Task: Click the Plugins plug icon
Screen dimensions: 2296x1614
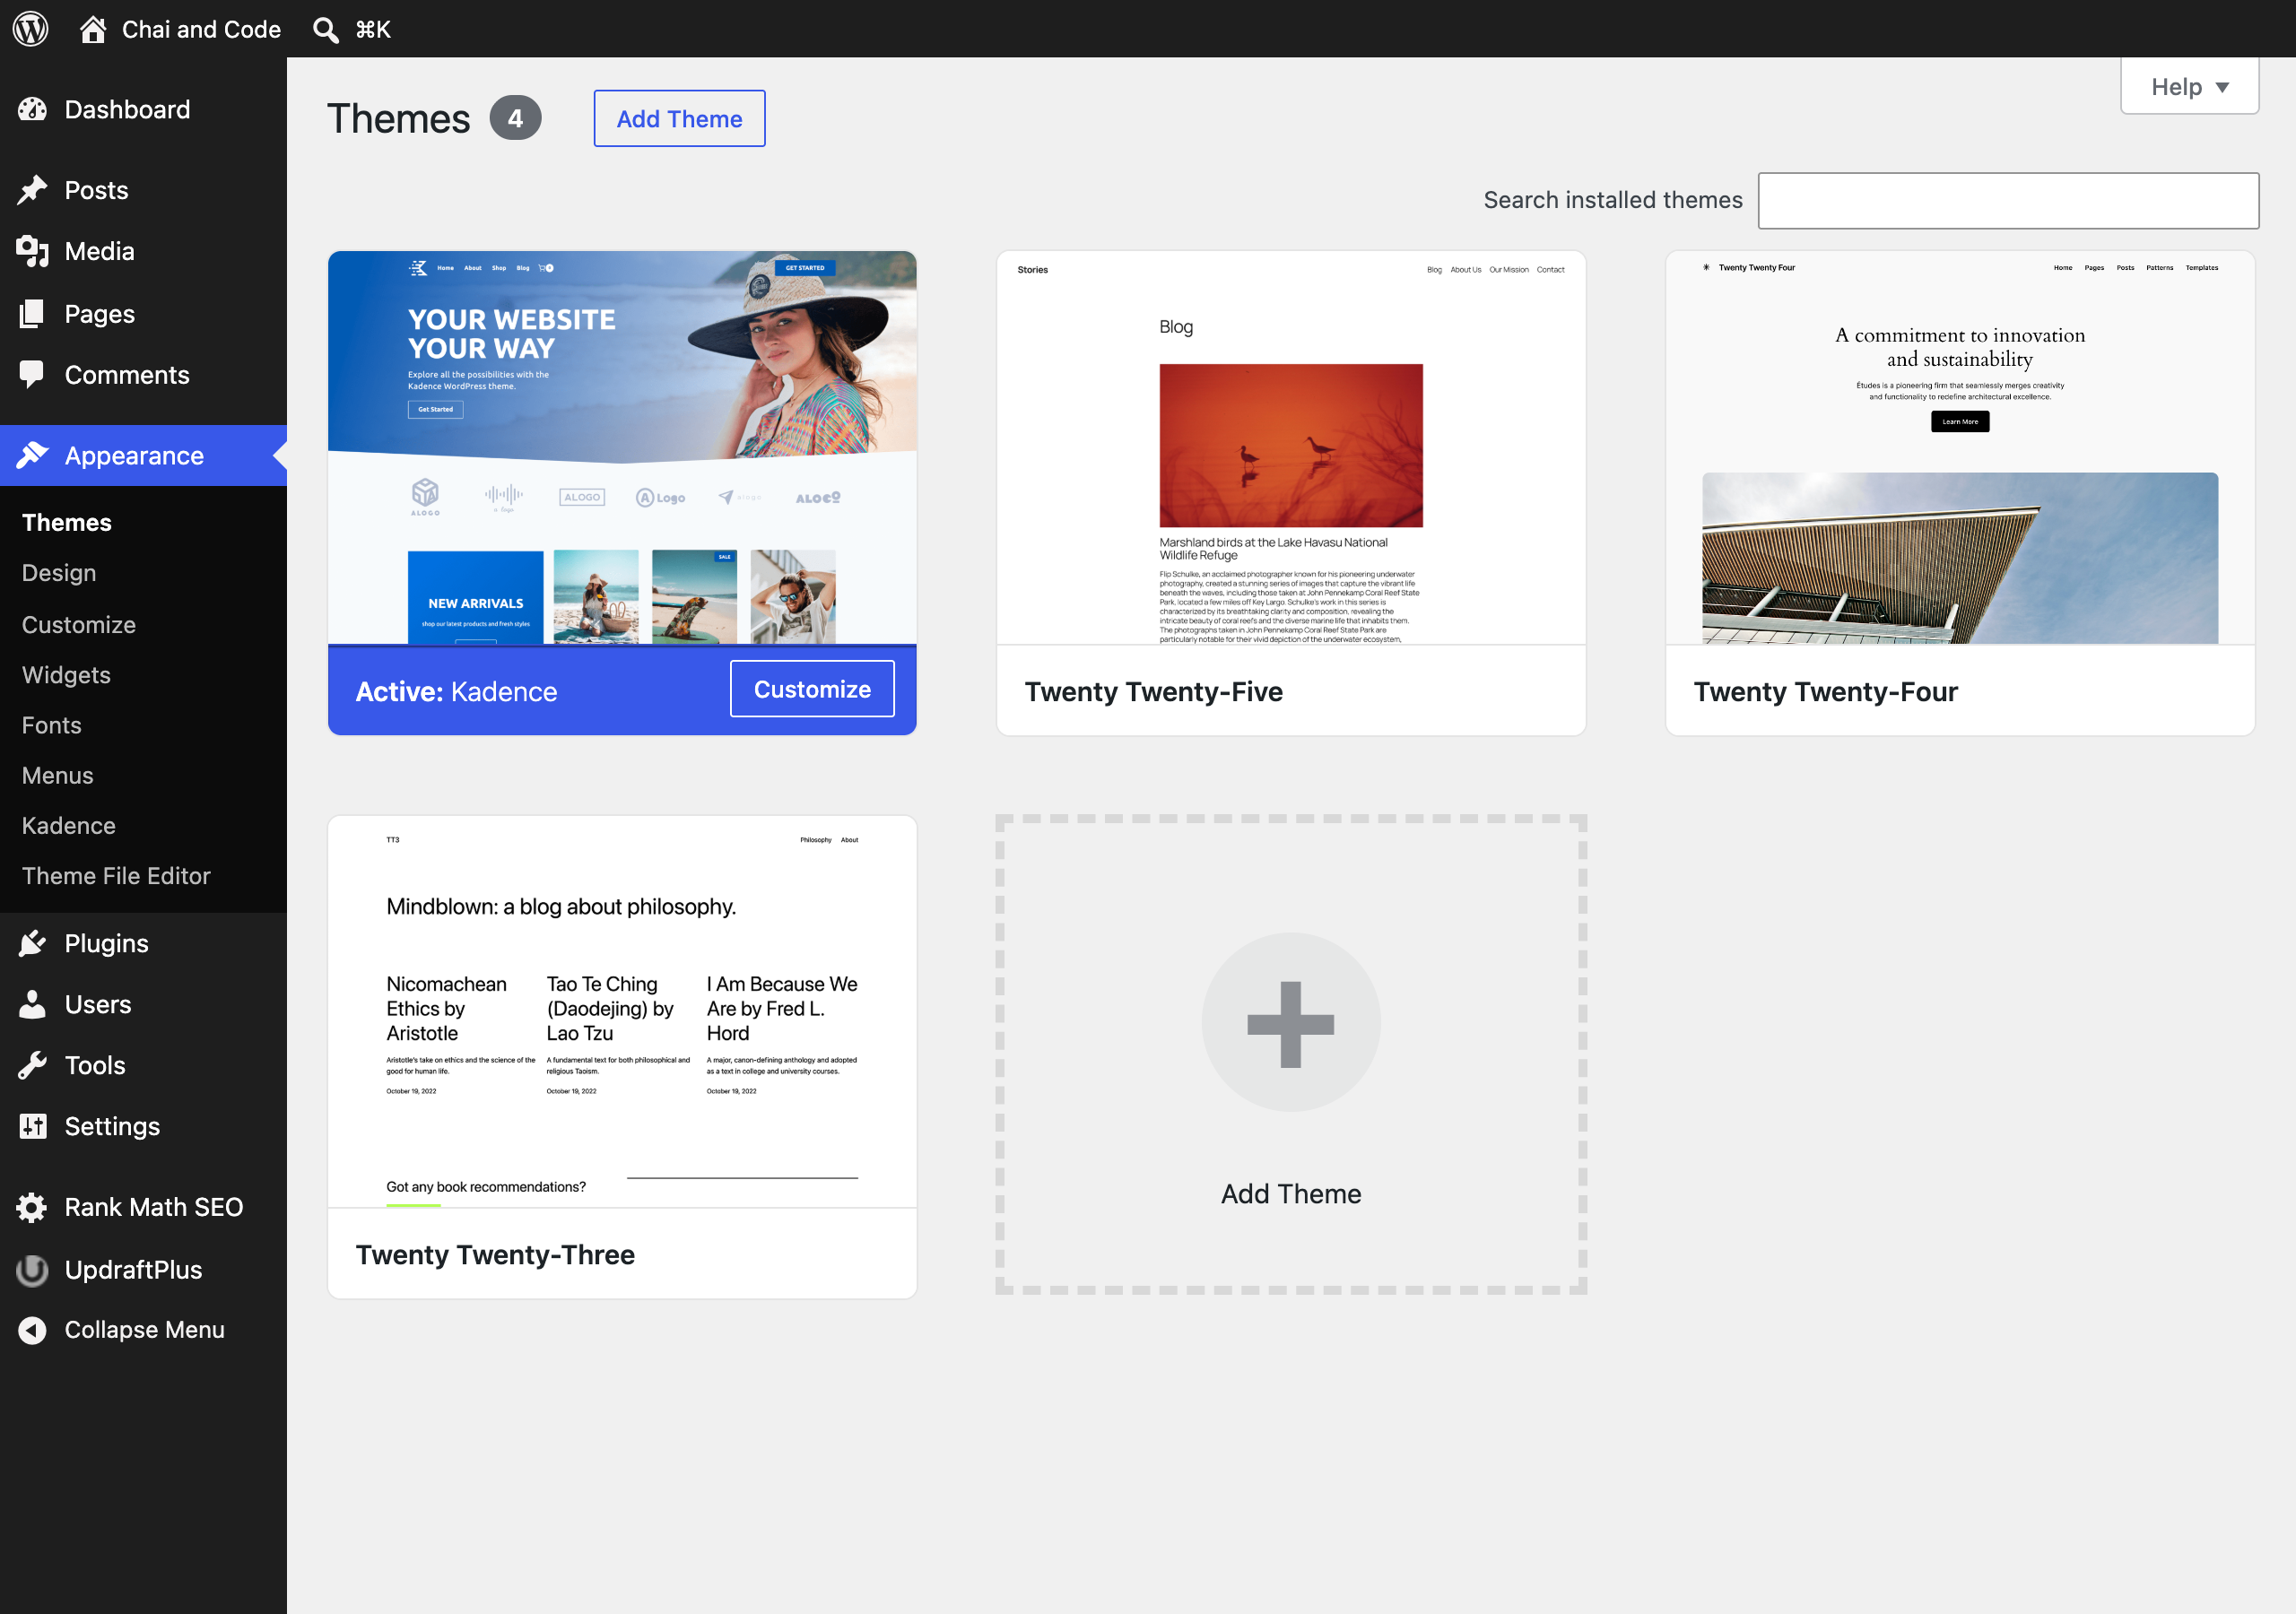Action: pyautogui.click(x=32, y=943)
